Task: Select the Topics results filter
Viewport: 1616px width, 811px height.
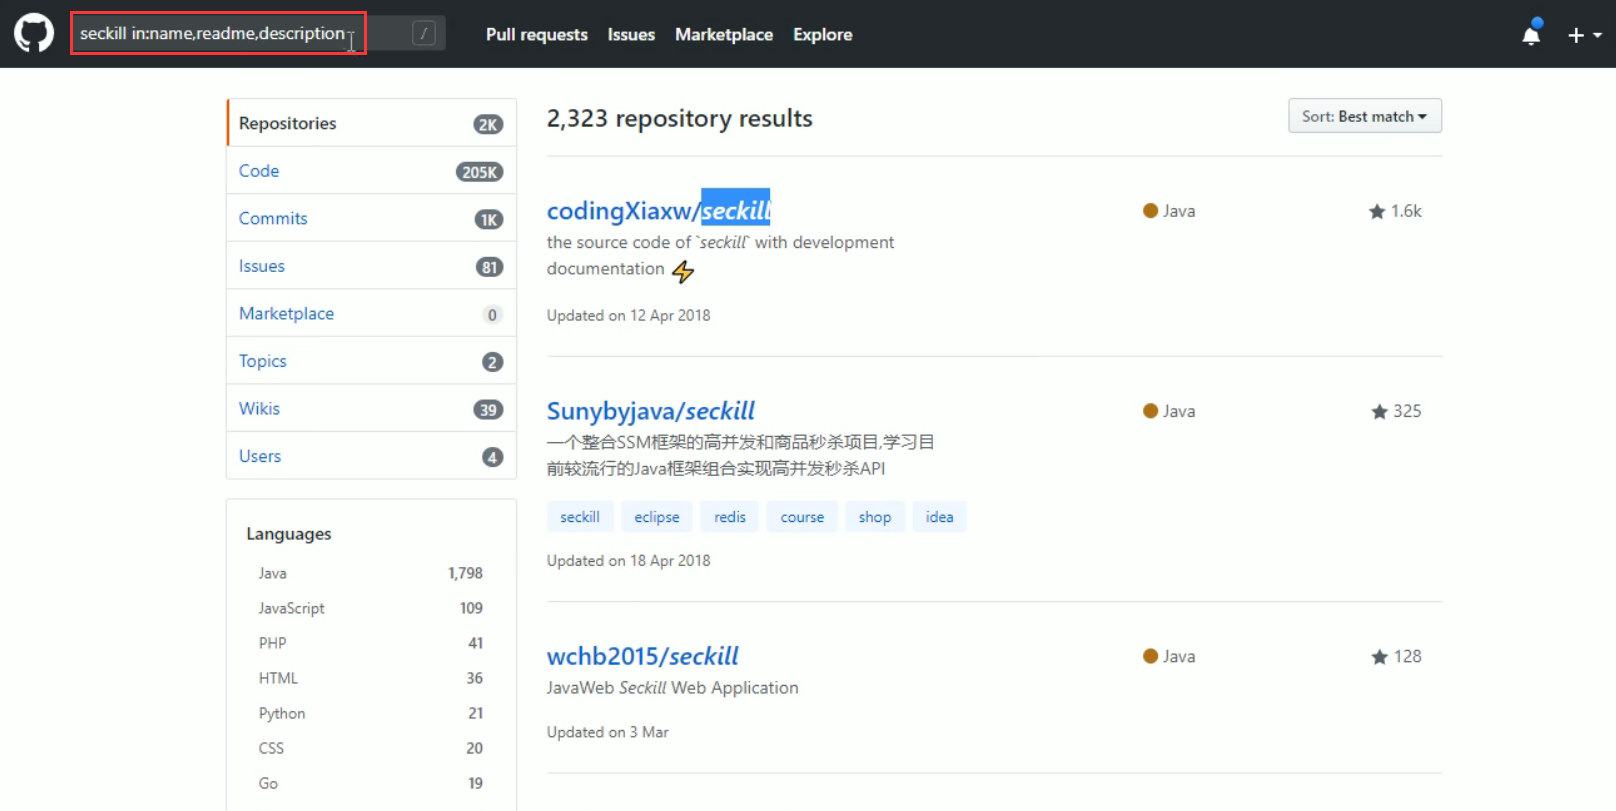Action: [371, 361]
